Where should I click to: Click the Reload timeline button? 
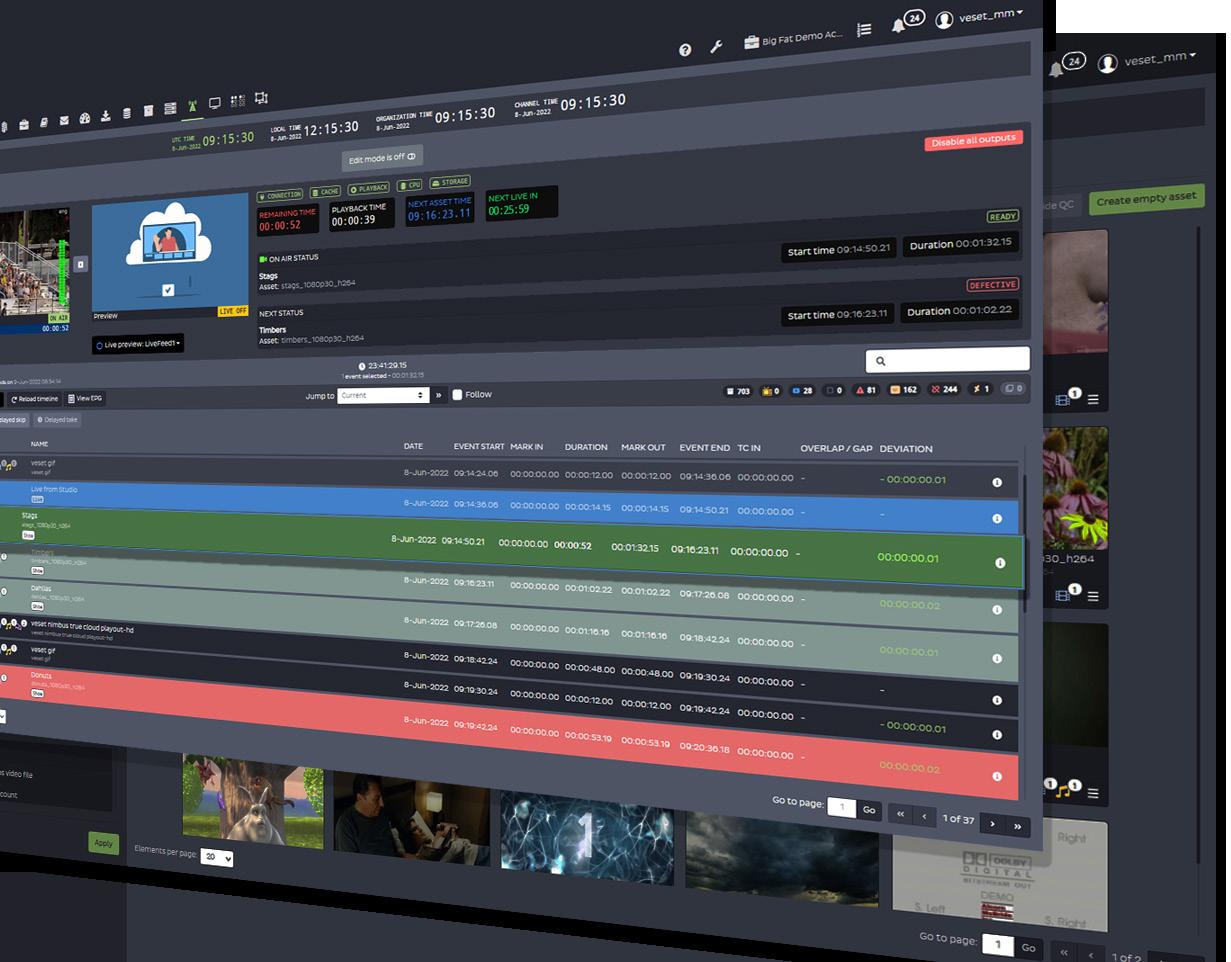click(35, 399)
